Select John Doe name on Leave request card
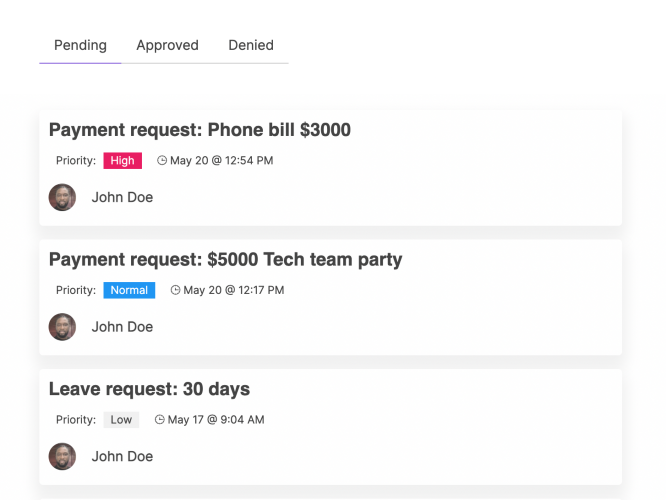The width and height of the screenshot is (666, 500). pos(122,456)
